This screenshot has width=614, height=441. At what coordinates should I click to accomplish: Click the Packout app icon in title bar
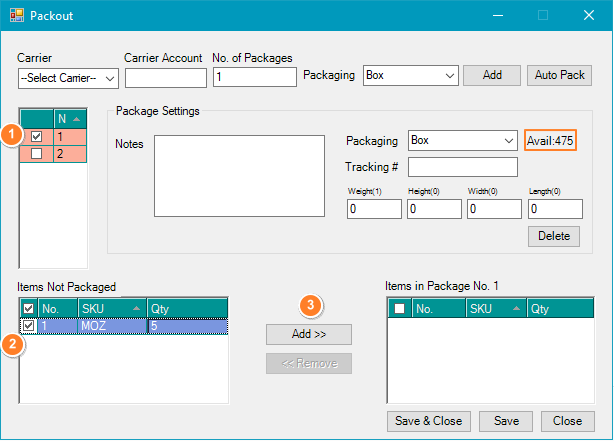tap(16, 16)
